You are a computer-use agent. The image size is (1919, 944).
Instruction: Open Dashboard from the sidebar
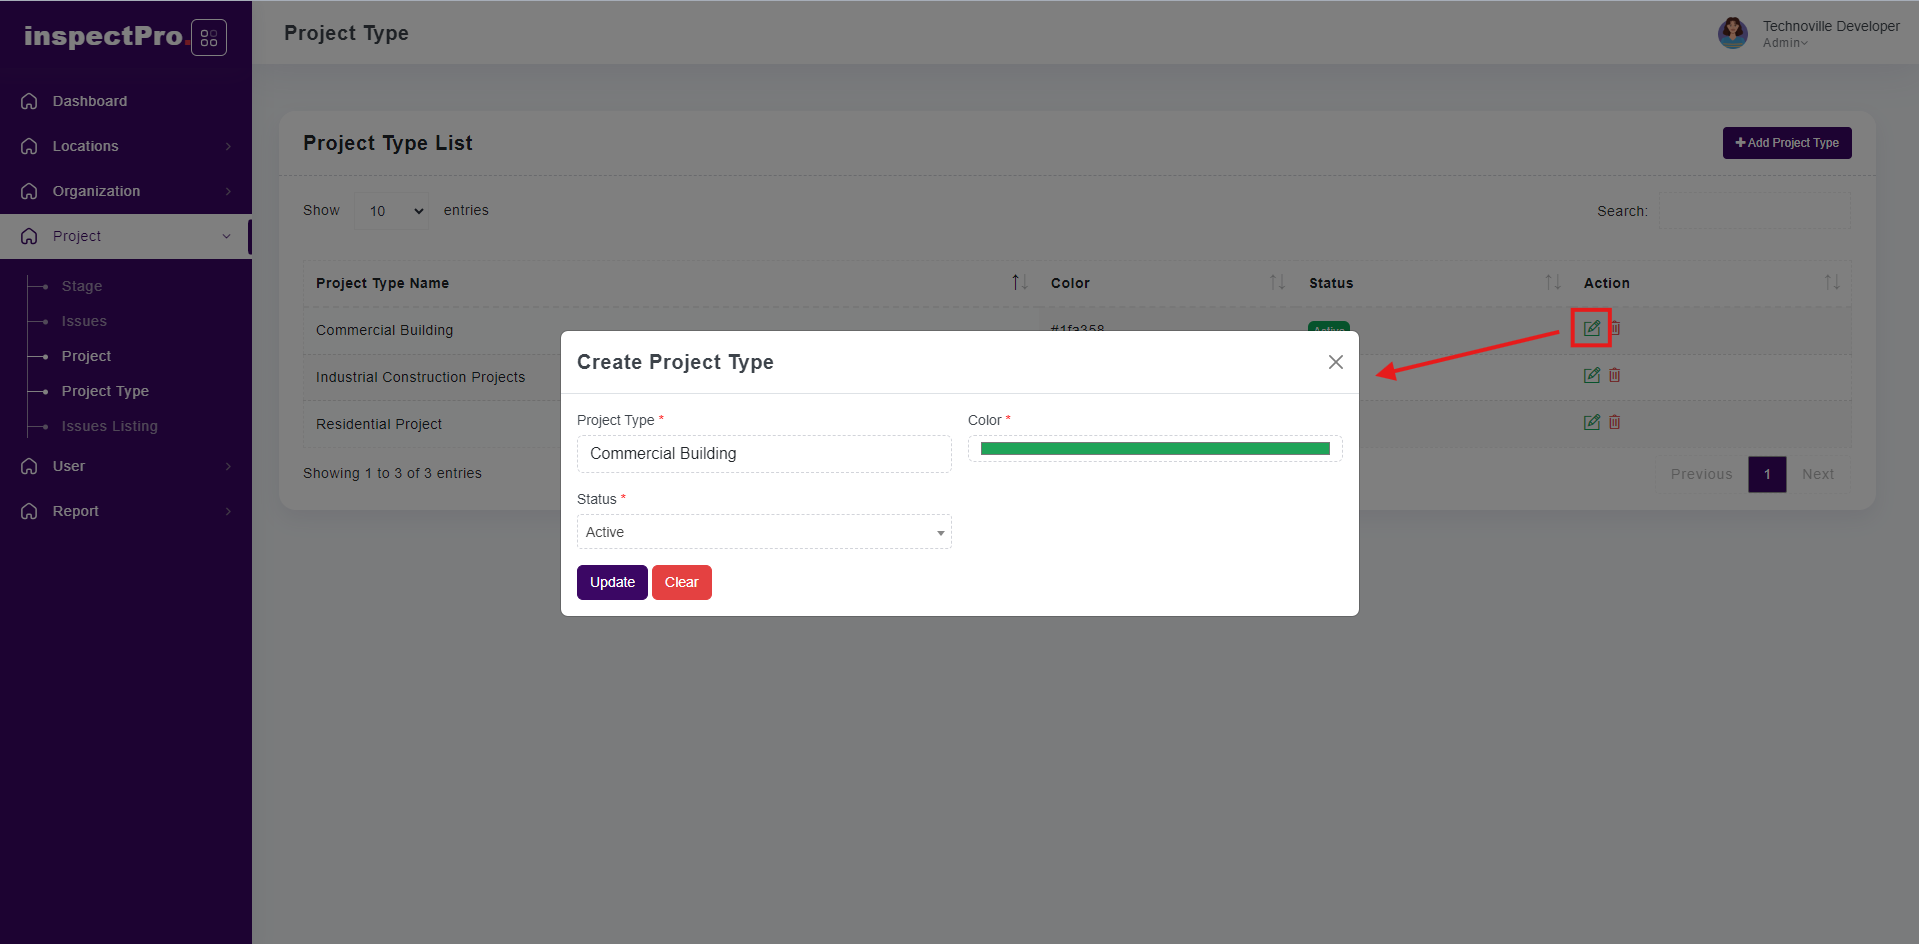click(x=89, y=101)
